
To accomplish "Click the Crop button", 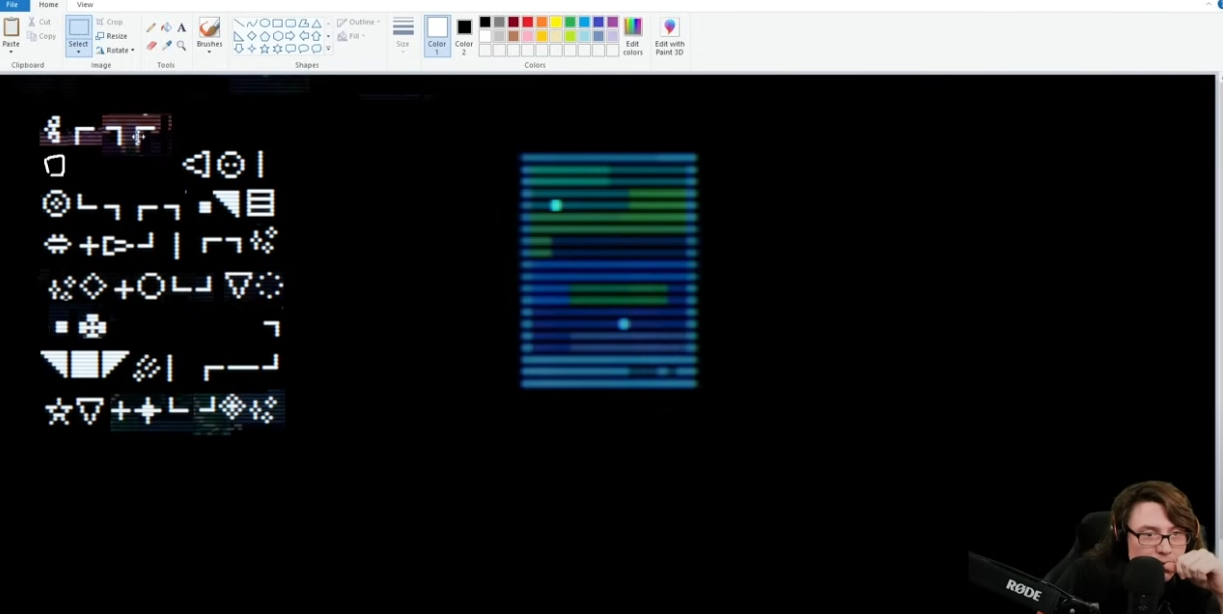I will 110,22.
